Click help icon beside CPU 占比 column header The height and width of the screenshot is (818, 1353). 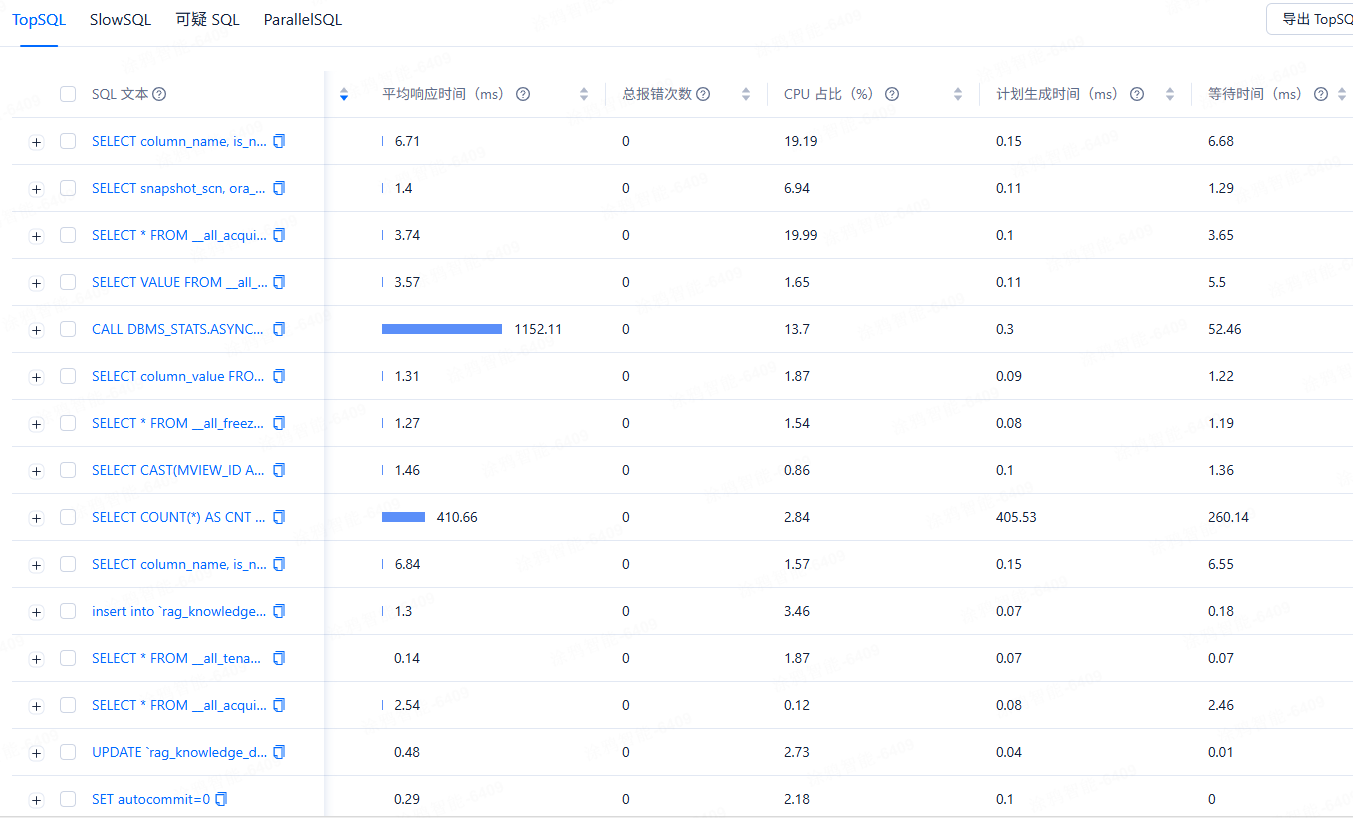(x=892, y=94)
